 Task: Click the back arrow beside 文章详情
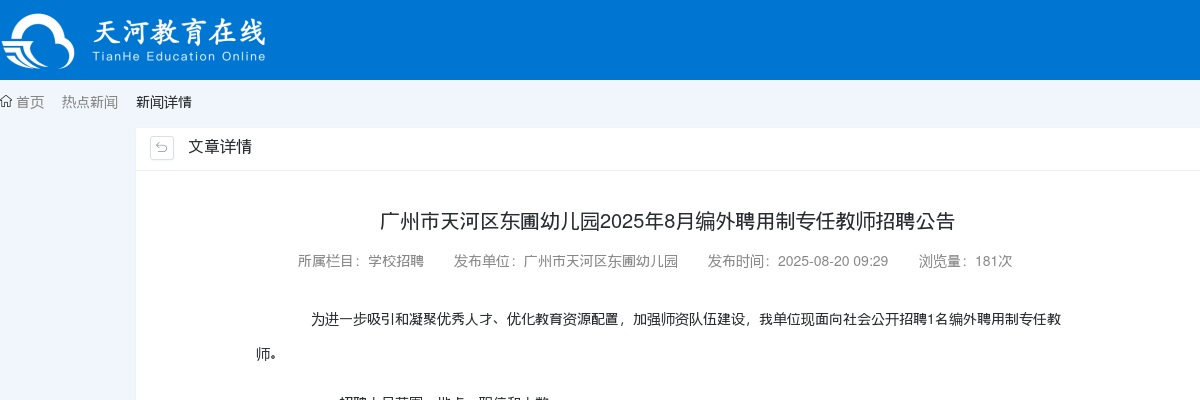pyautogui.click(x=162, y=148)
